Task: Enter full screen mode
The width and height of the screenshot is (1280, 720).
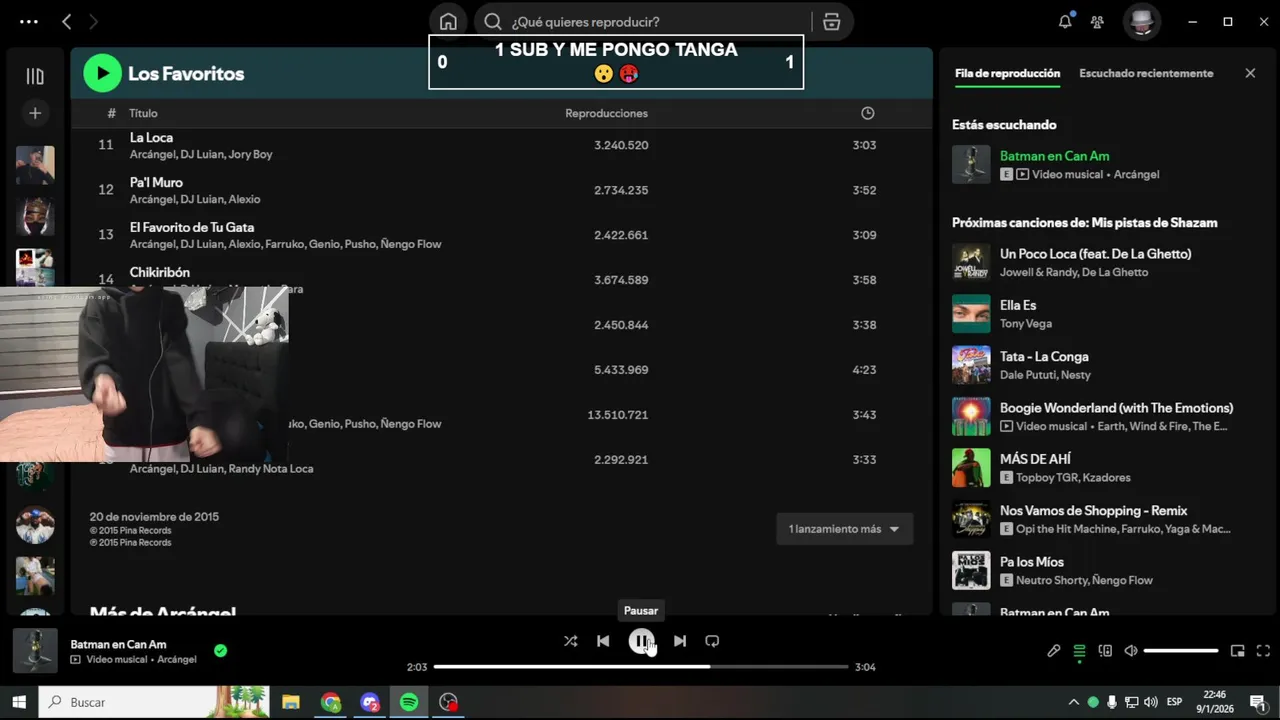Action: click(x=1263, y=651)
